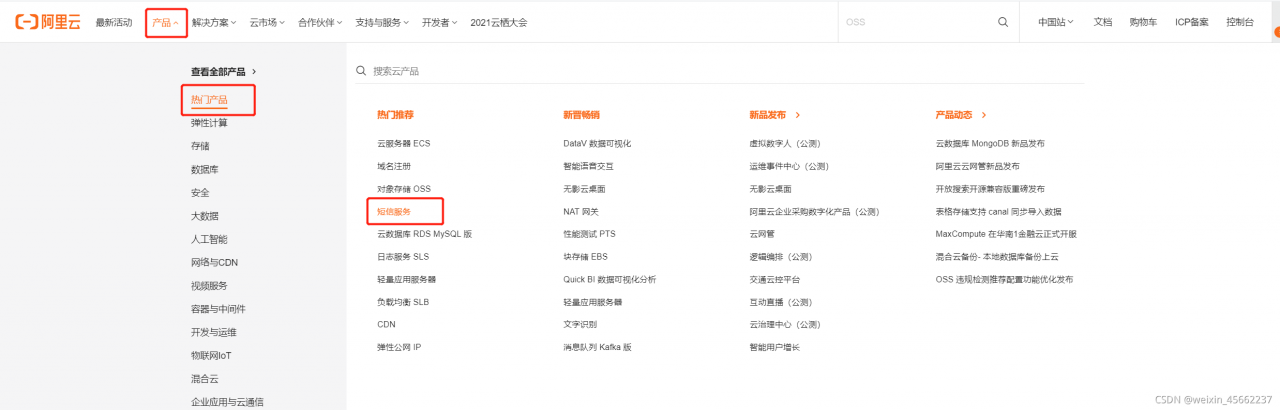Open the 购物车 link
Image resolution: width=1280 pixels, height=410 pixels.
click(1143, 22)
